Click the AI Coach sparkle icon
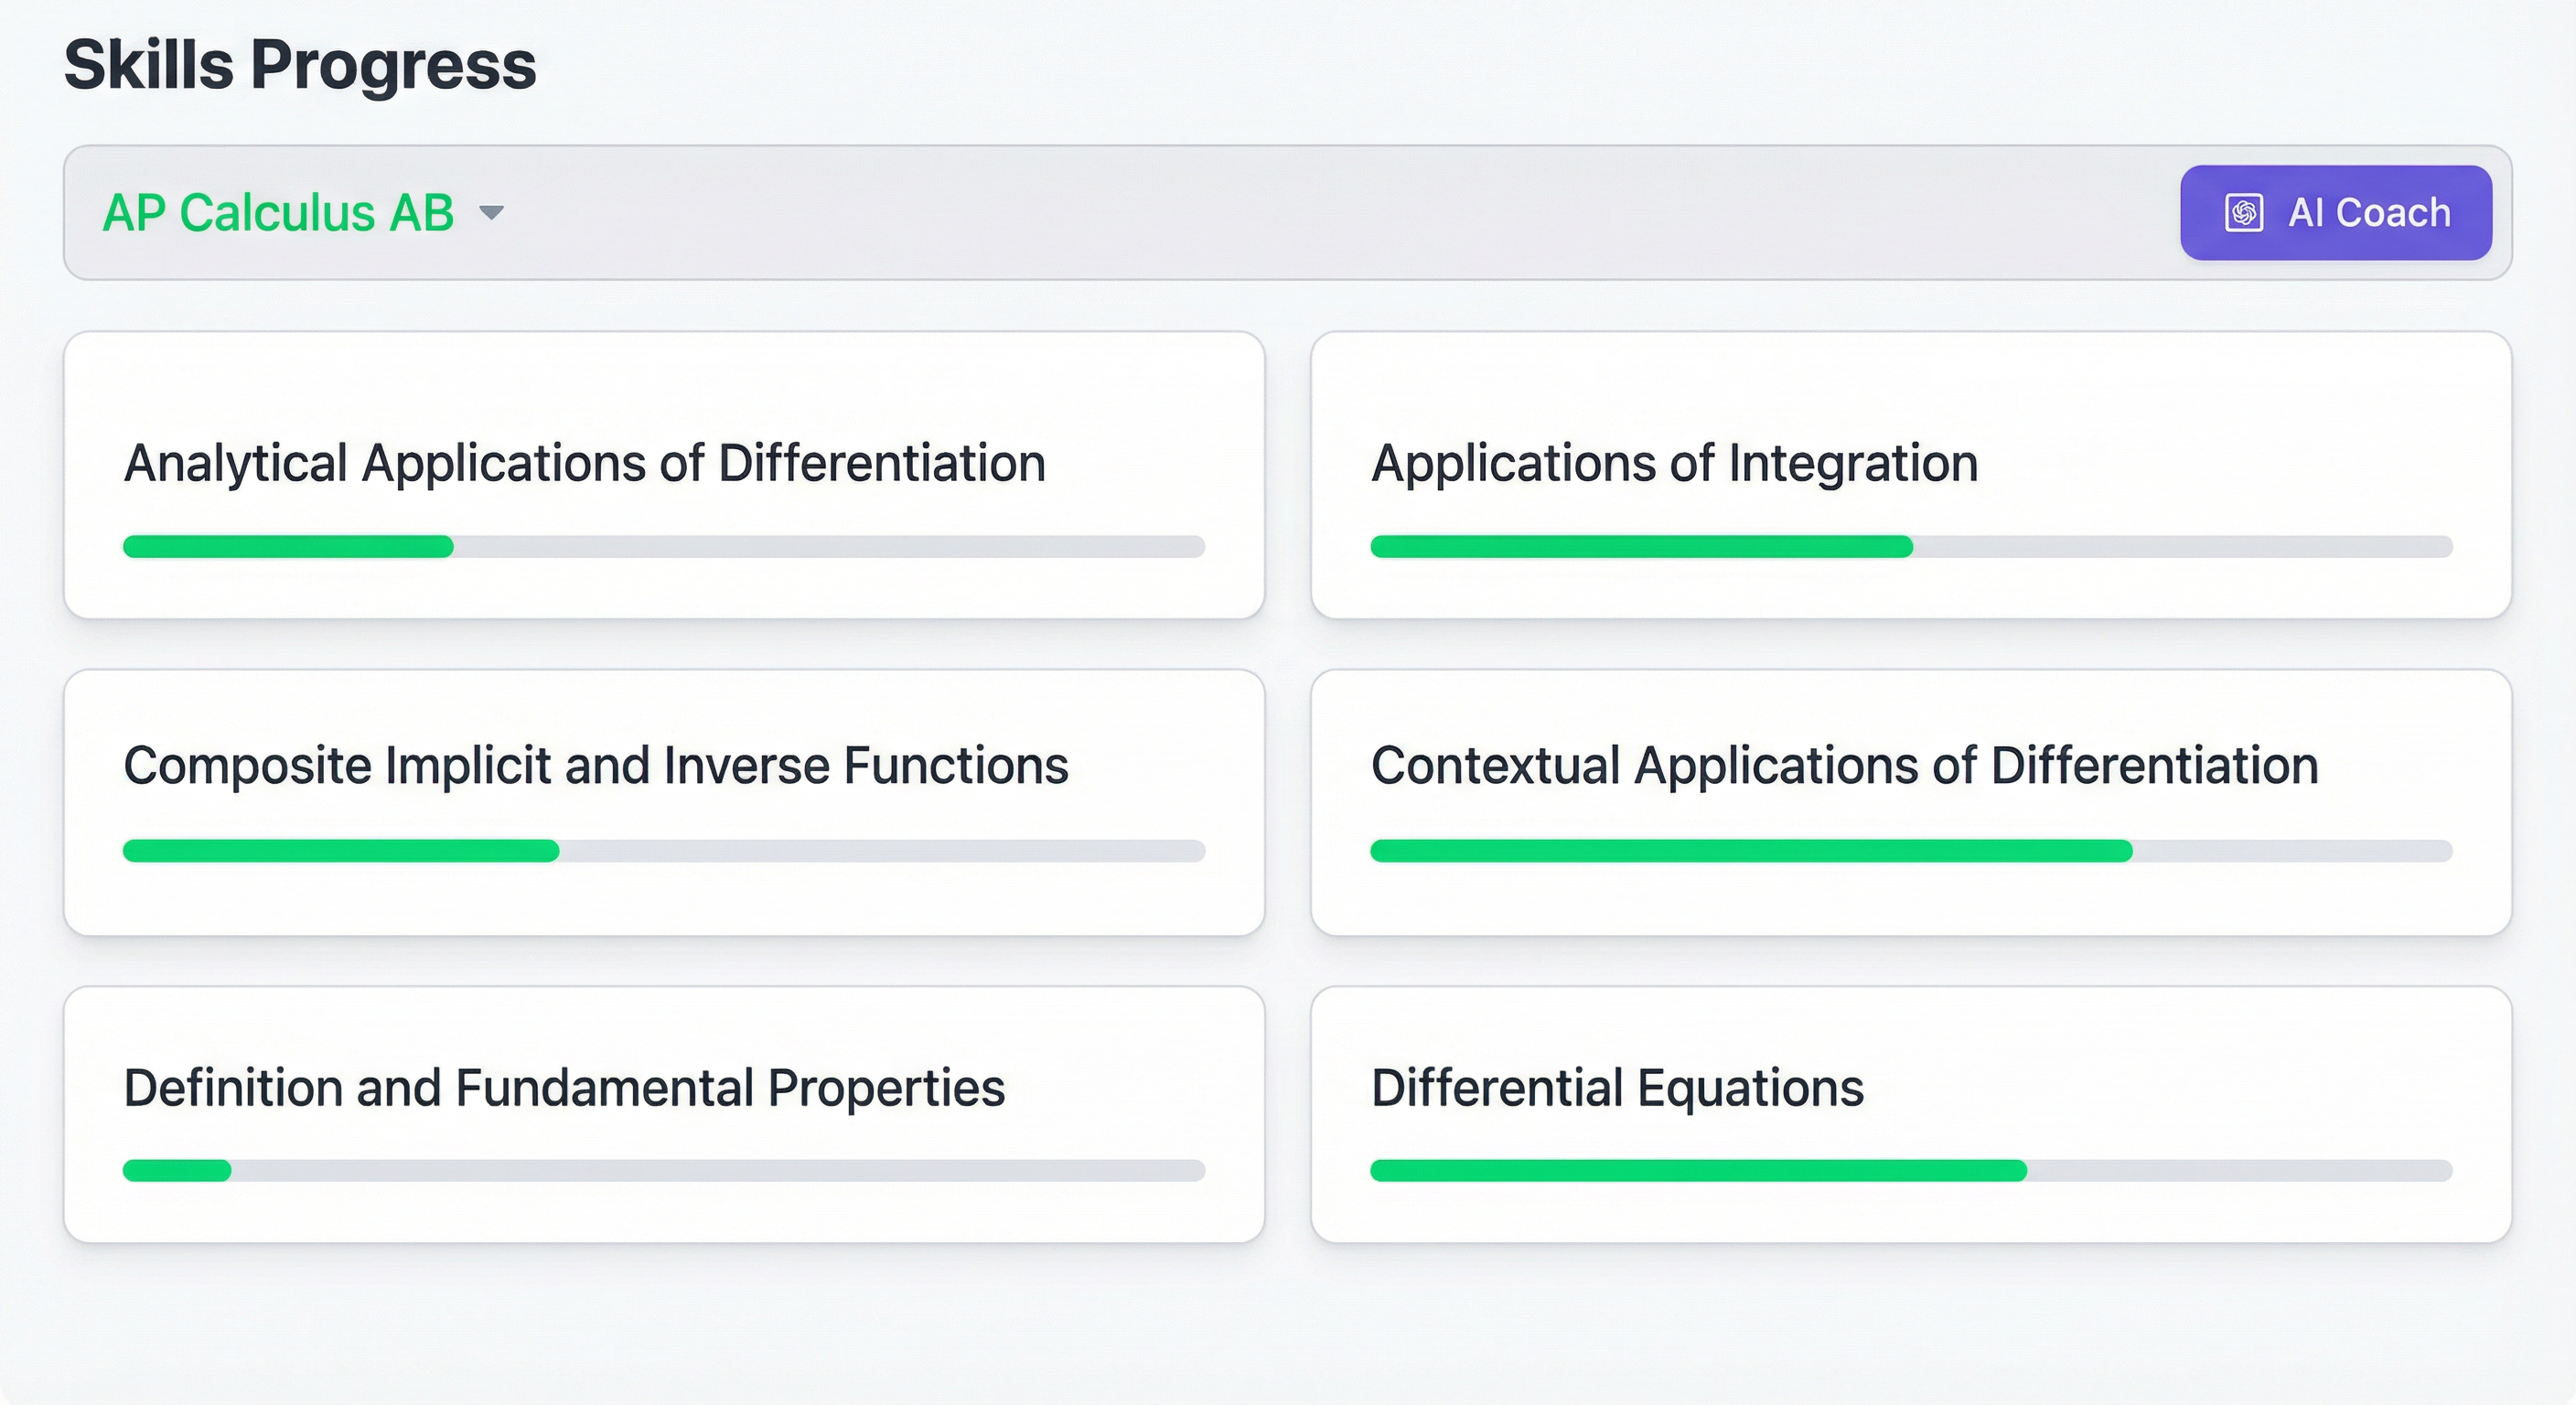 point(2243,213)
